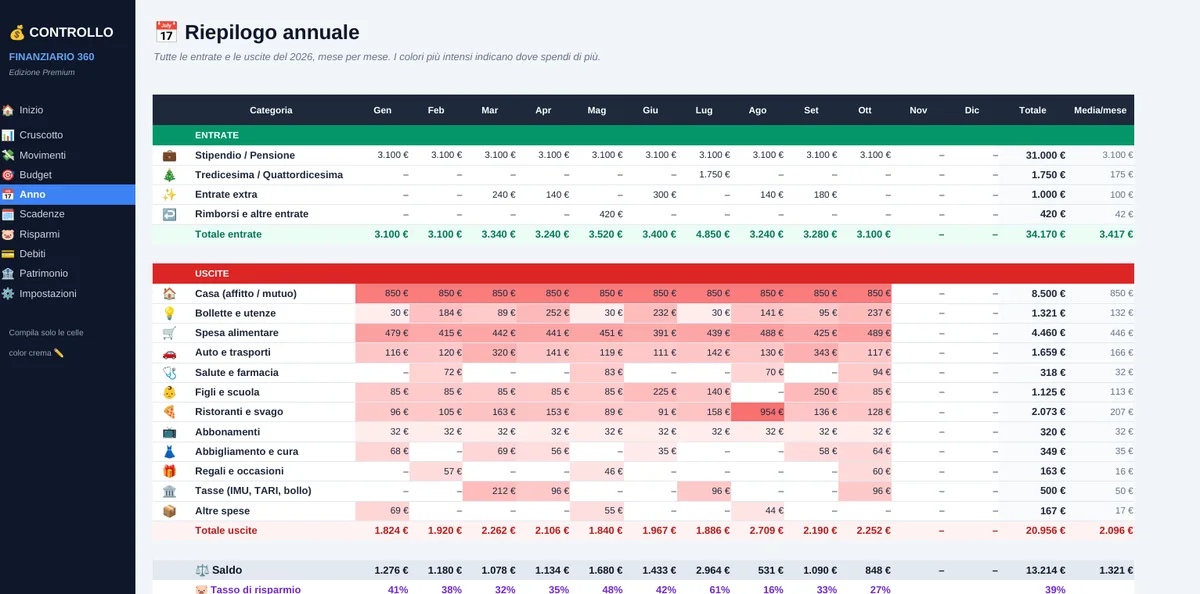Click the Saldo row label
This screenshot has width=1200, height=594.
pos(219,570)
